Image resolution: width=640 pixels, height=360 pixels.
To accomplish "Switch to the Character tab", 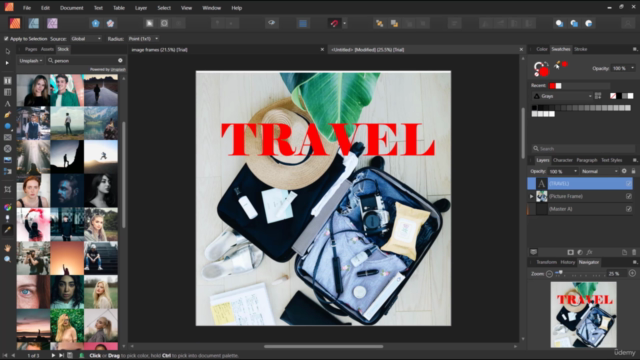I will [563, 160].
